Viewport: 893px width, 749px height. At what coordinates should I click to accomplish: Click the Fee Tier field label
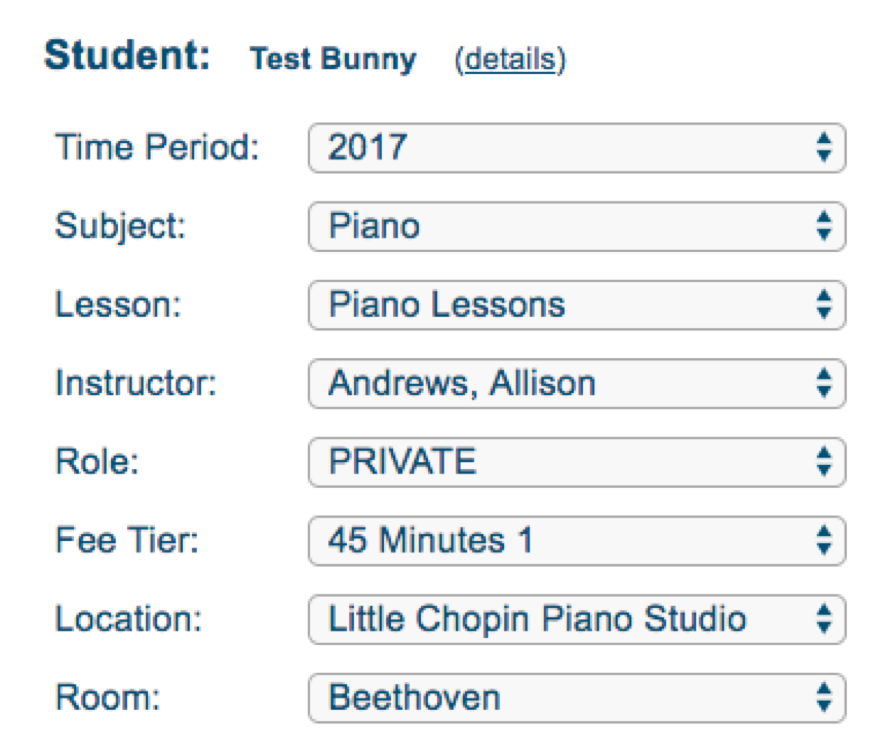pos(127,541)
